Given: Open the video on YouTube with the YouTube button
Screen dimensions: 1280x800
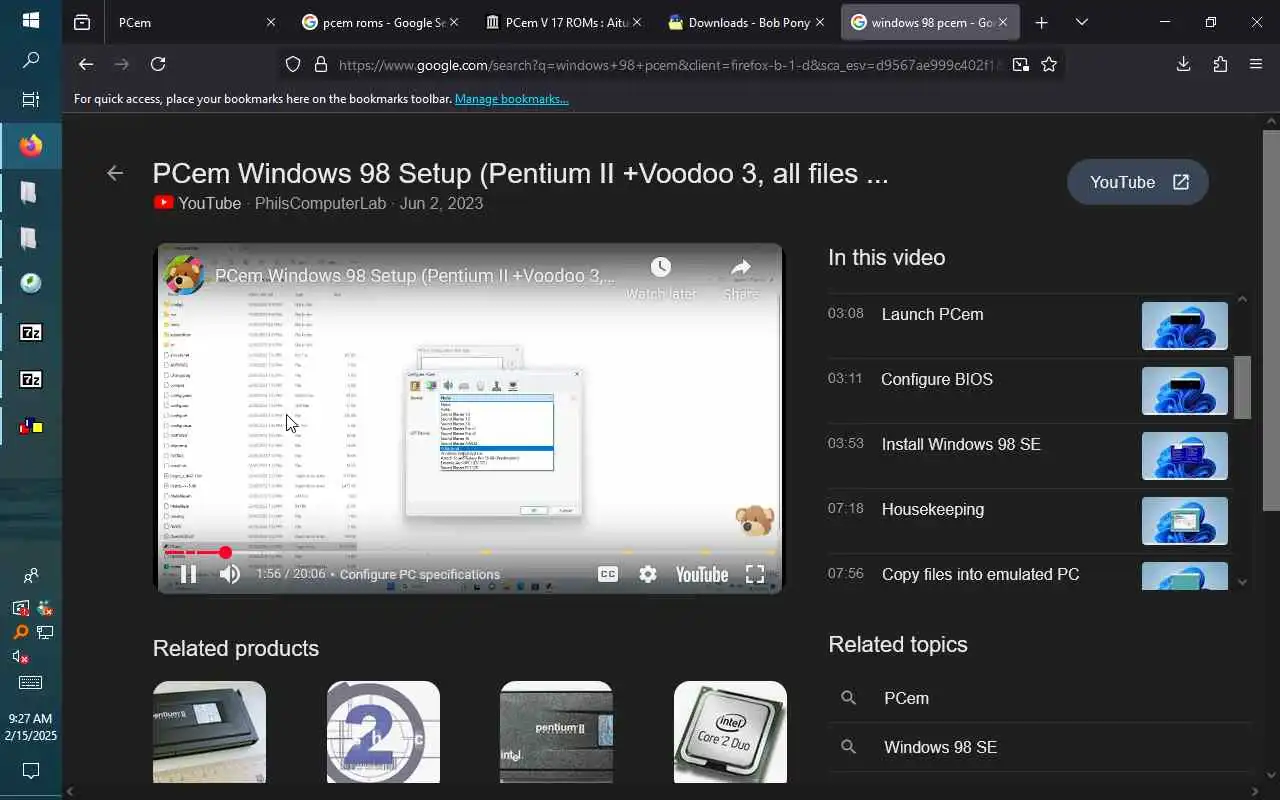Looking at the screenshot, I should (1138, 182).
